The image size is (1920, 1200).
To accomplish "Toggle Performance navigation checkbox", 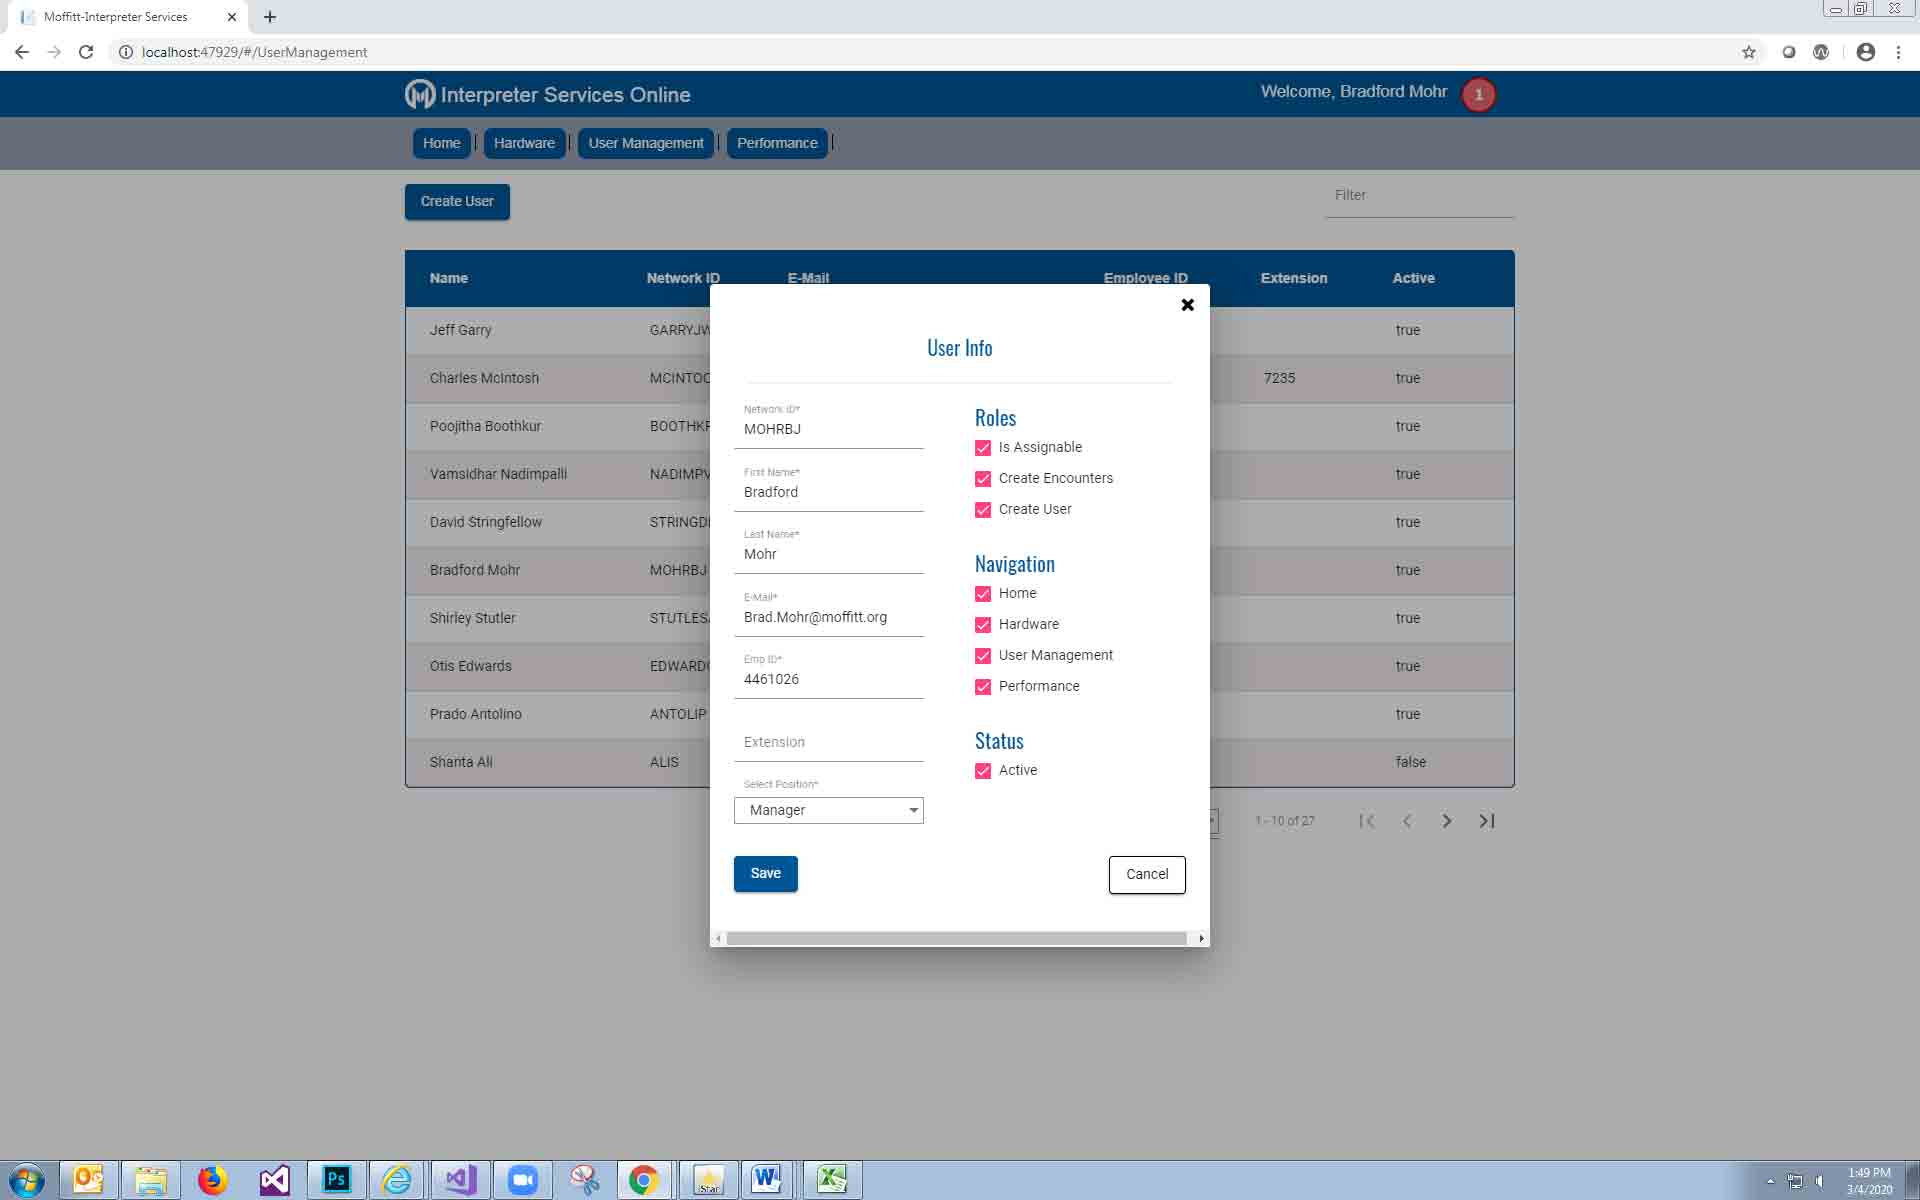I will click(x=983, y=687).
